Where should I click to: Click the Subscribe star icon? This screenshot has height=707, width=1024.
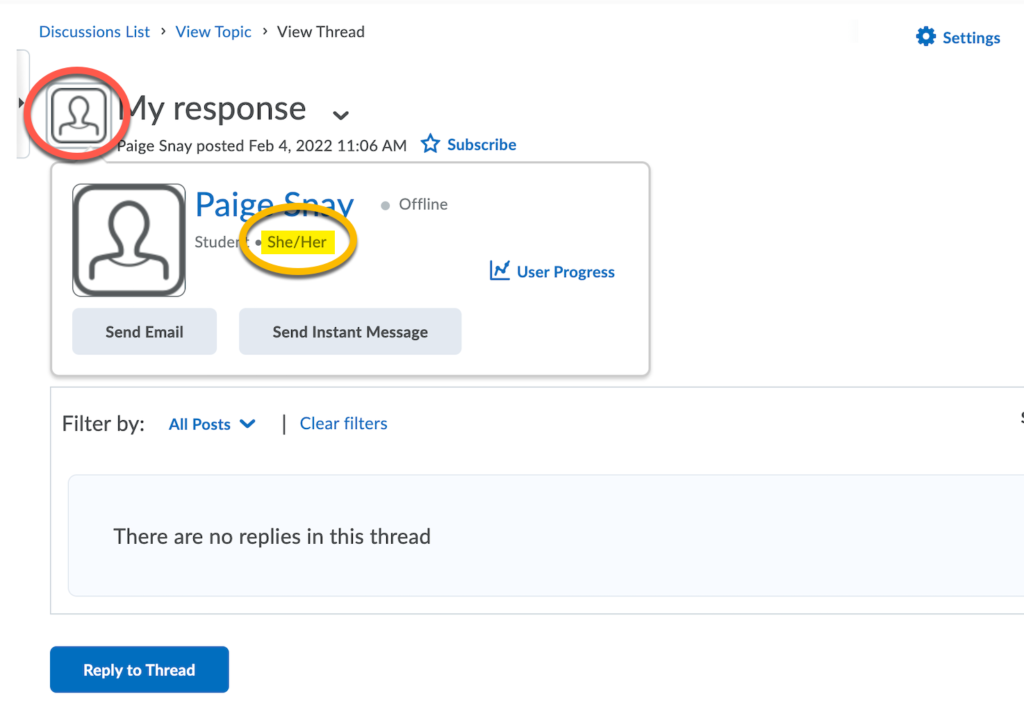tap(430, 144)
